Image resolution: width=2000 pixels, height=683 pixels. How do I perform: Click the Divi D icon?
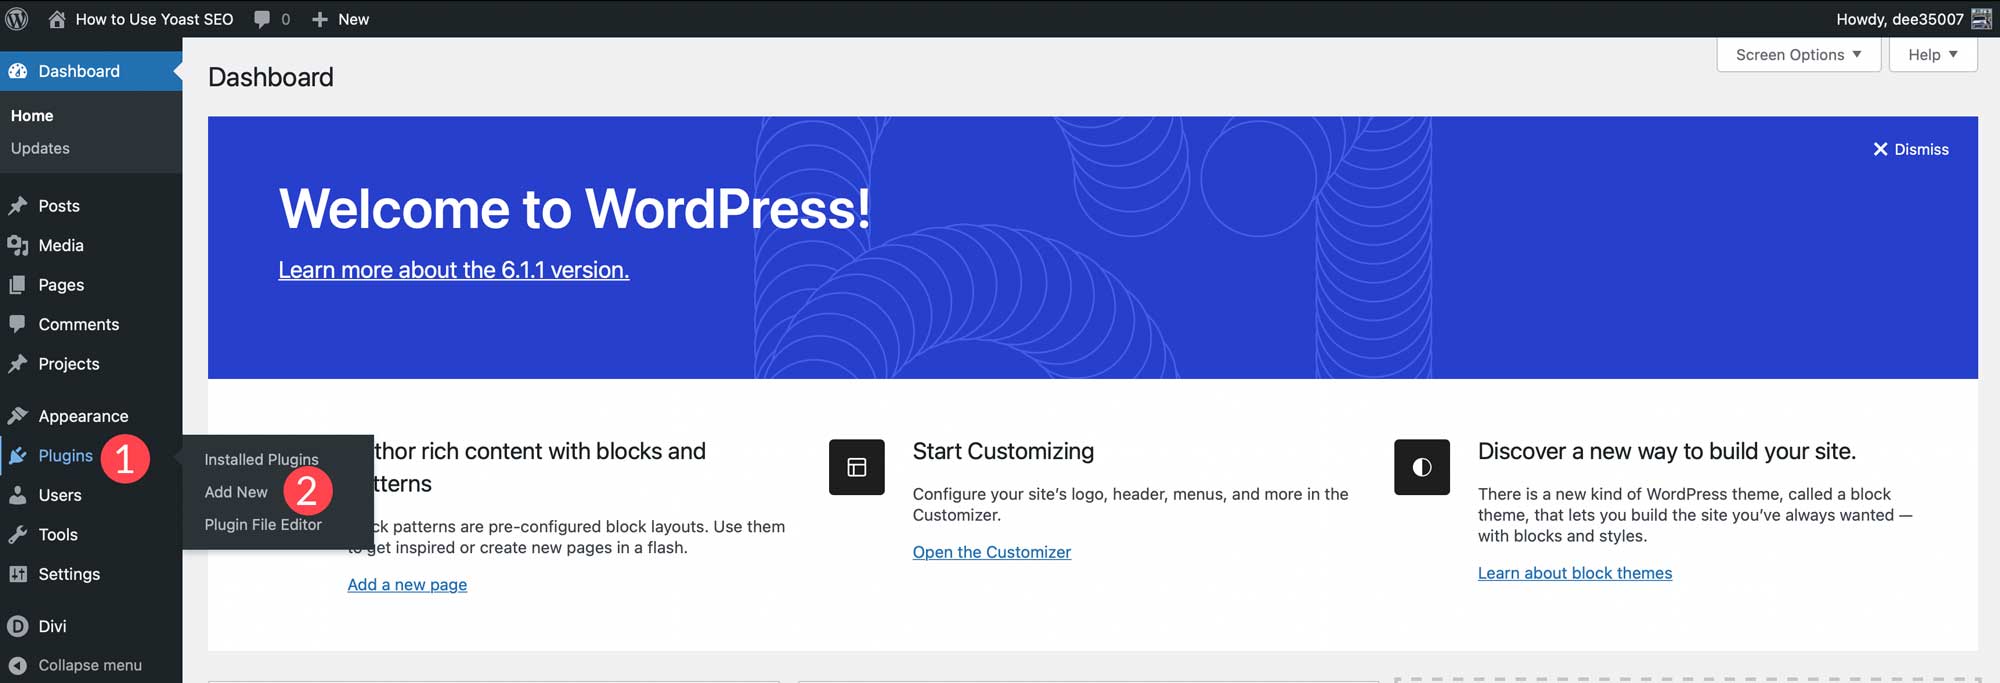pyautogui.click(x=18, y=626)
